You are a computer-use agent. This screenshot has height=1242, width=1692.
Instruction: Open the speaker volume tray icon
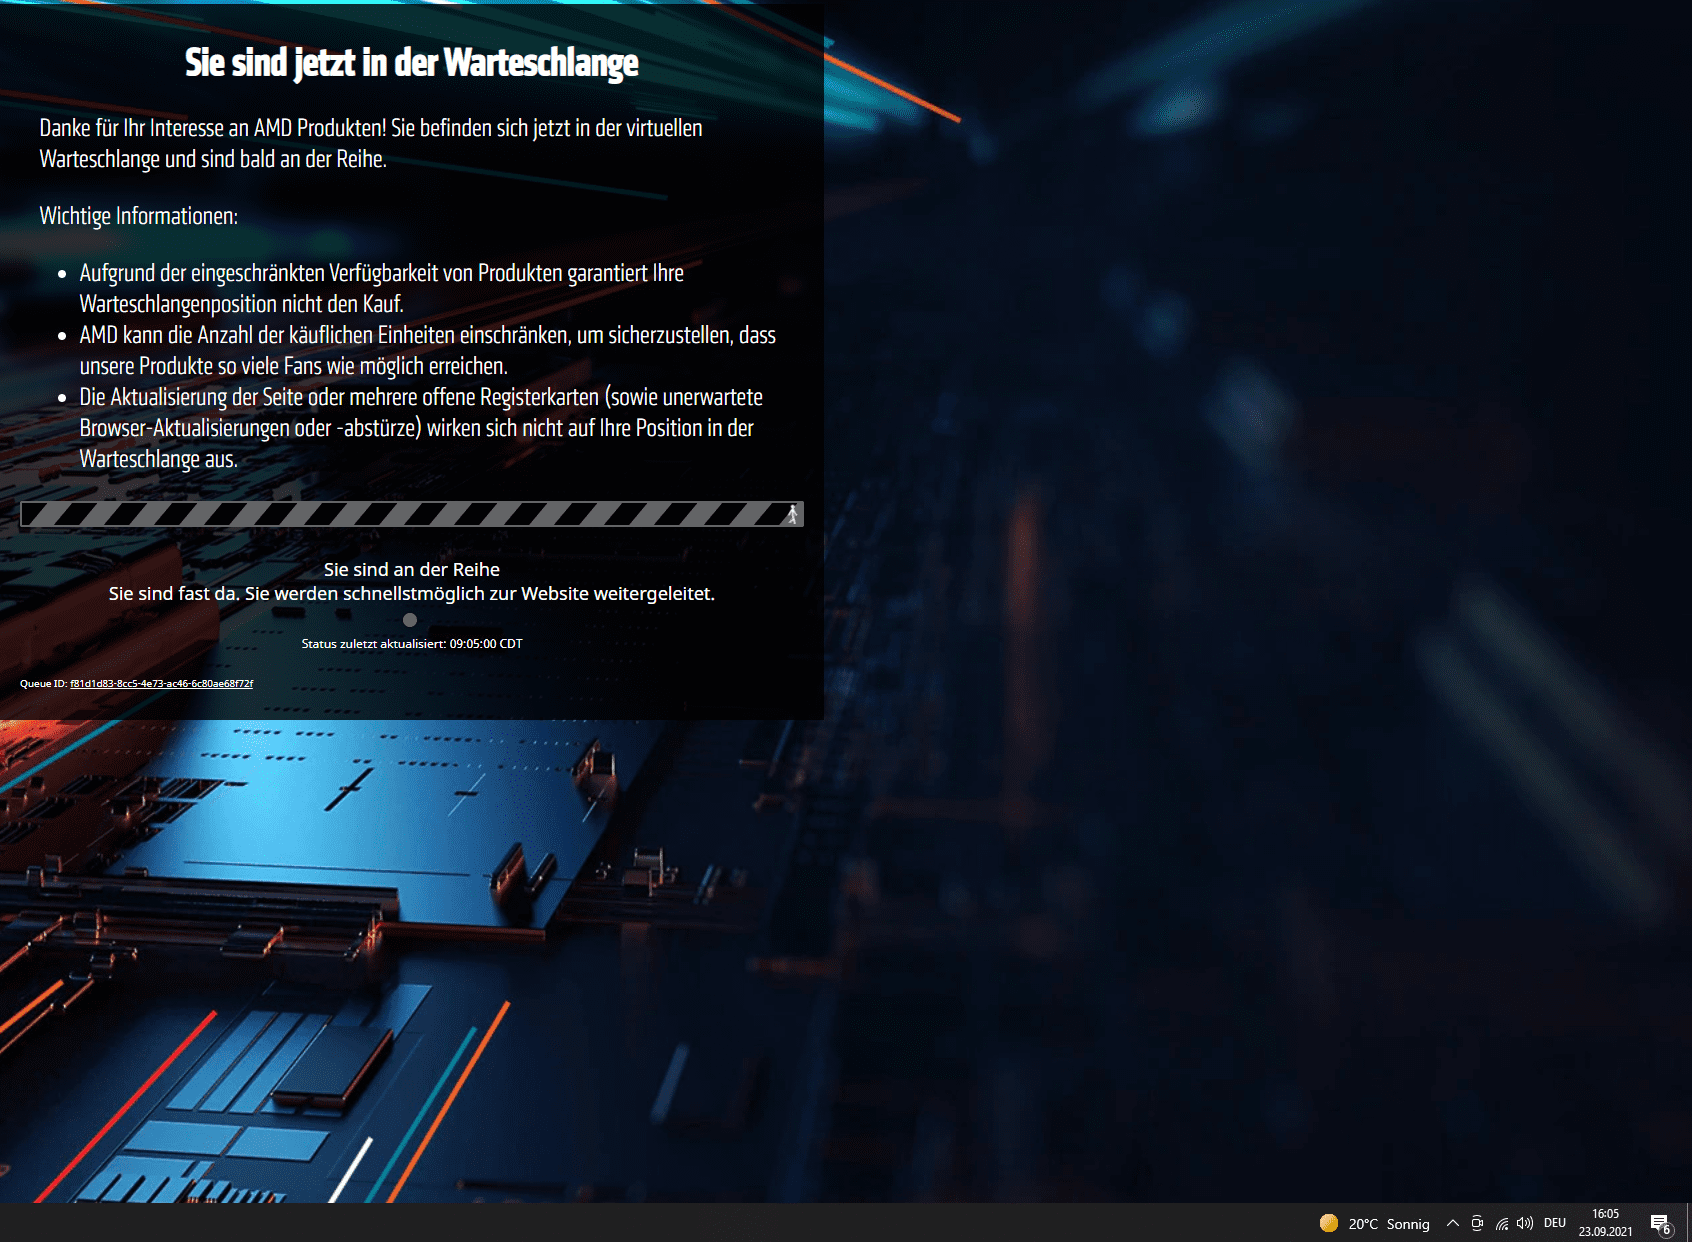coord(1525,1223)
